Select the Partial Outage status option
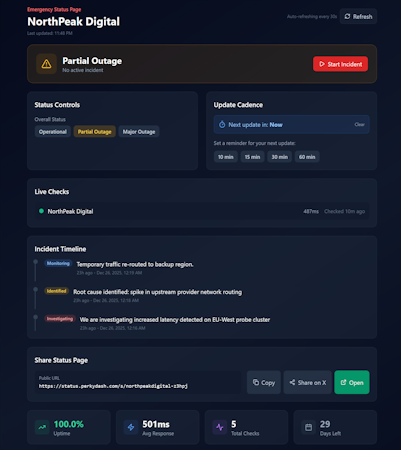401x450 pixels. tap(95, 132)
